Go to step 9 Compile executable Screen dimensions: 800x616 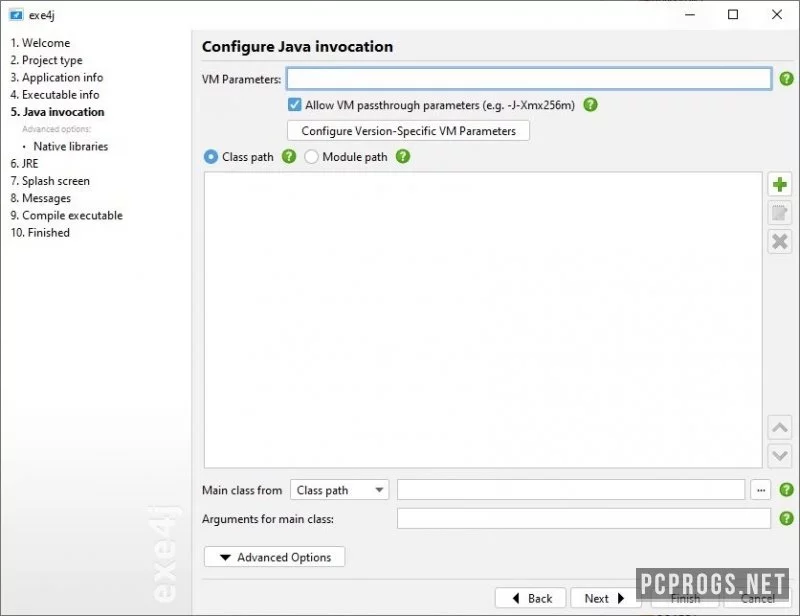67,215
